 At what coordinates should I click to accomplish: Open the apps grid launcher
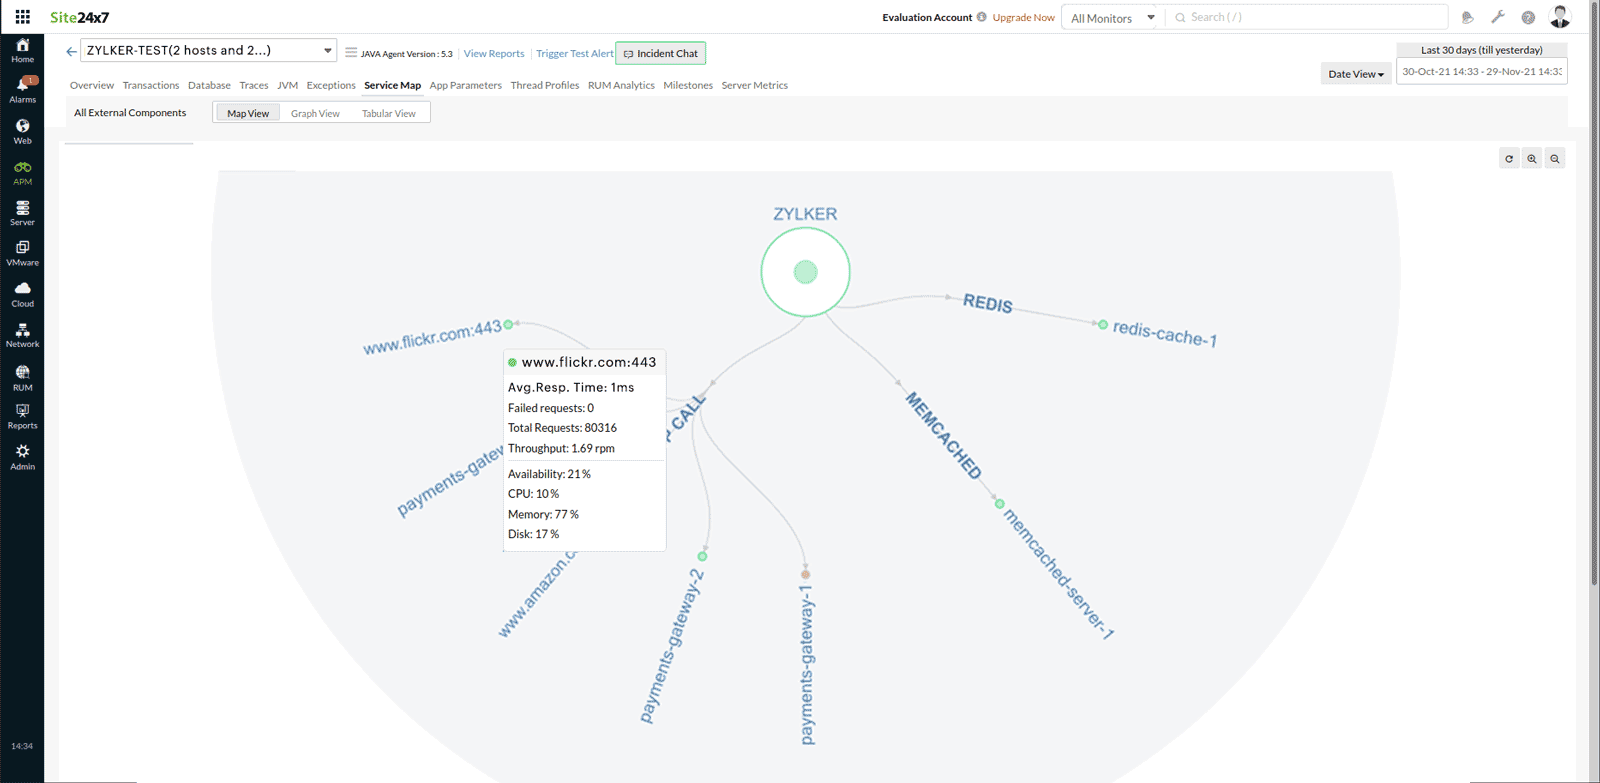click(x=22, y=17)
